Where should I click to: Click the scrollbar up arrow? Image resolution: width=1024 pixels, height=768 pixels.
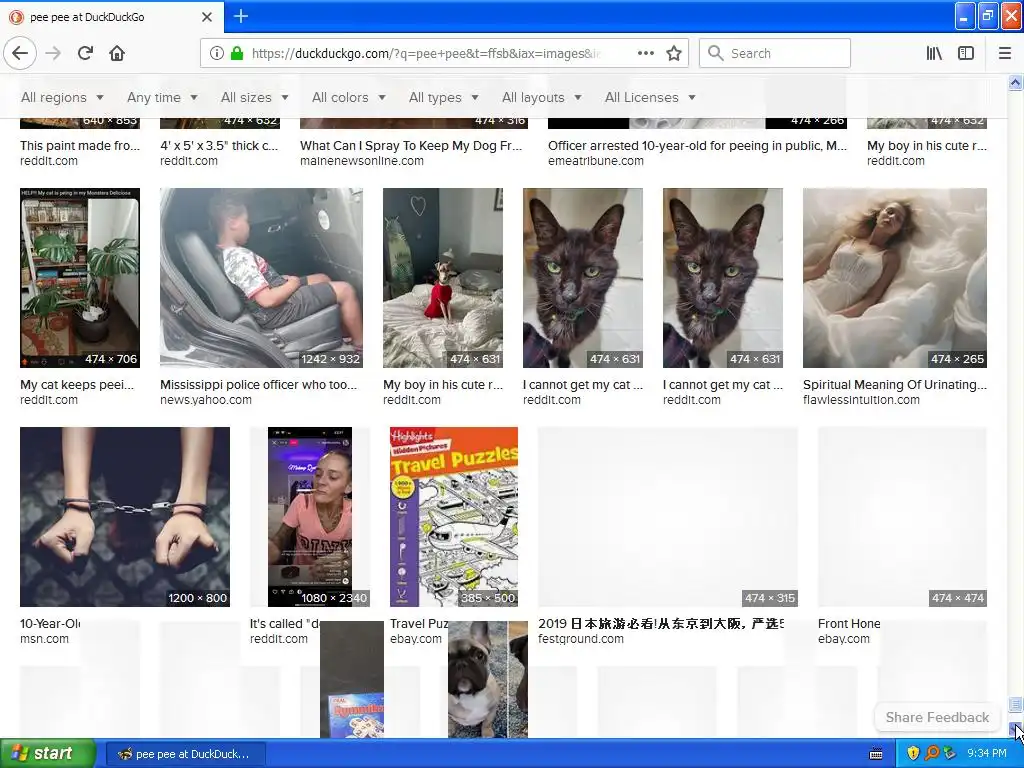[x=1015, y=82]
